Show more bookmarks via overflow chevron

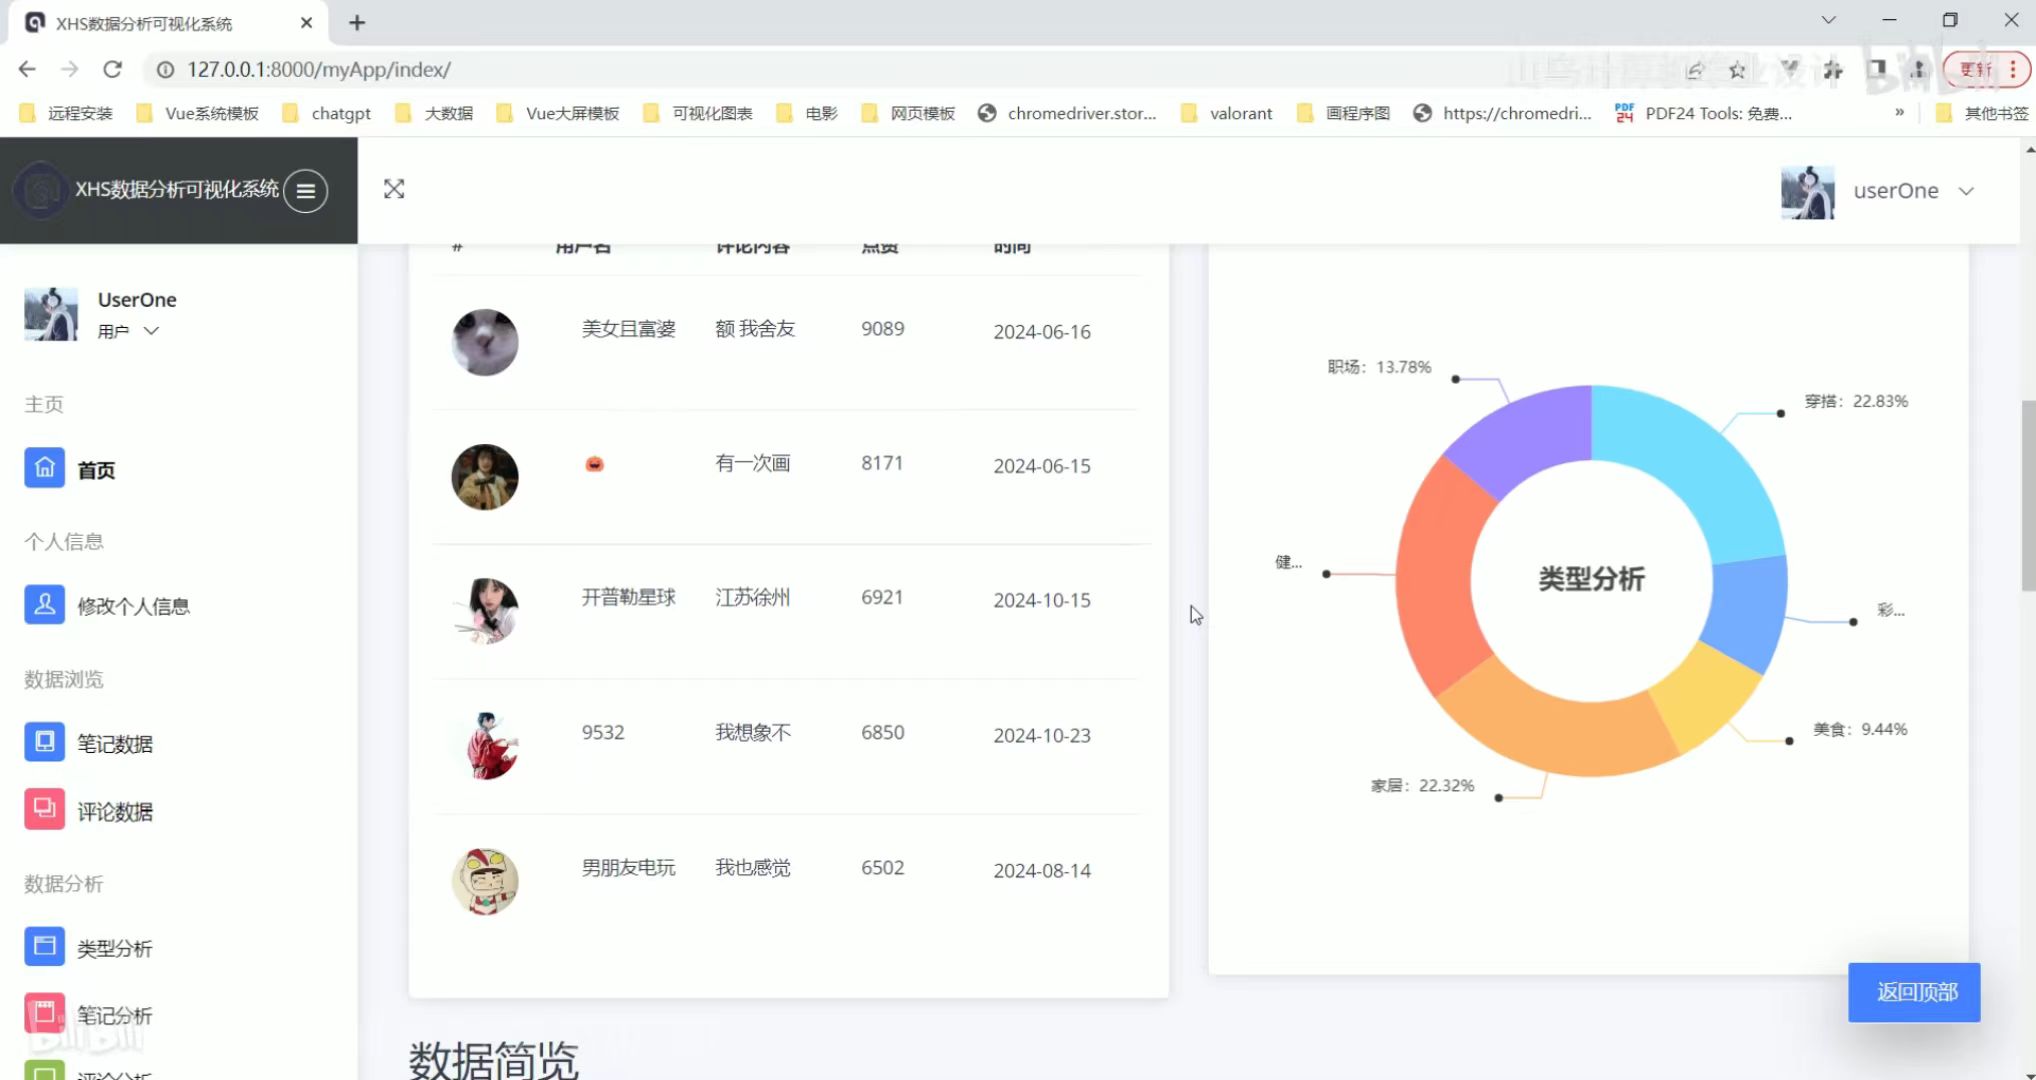coord(1899,113)
